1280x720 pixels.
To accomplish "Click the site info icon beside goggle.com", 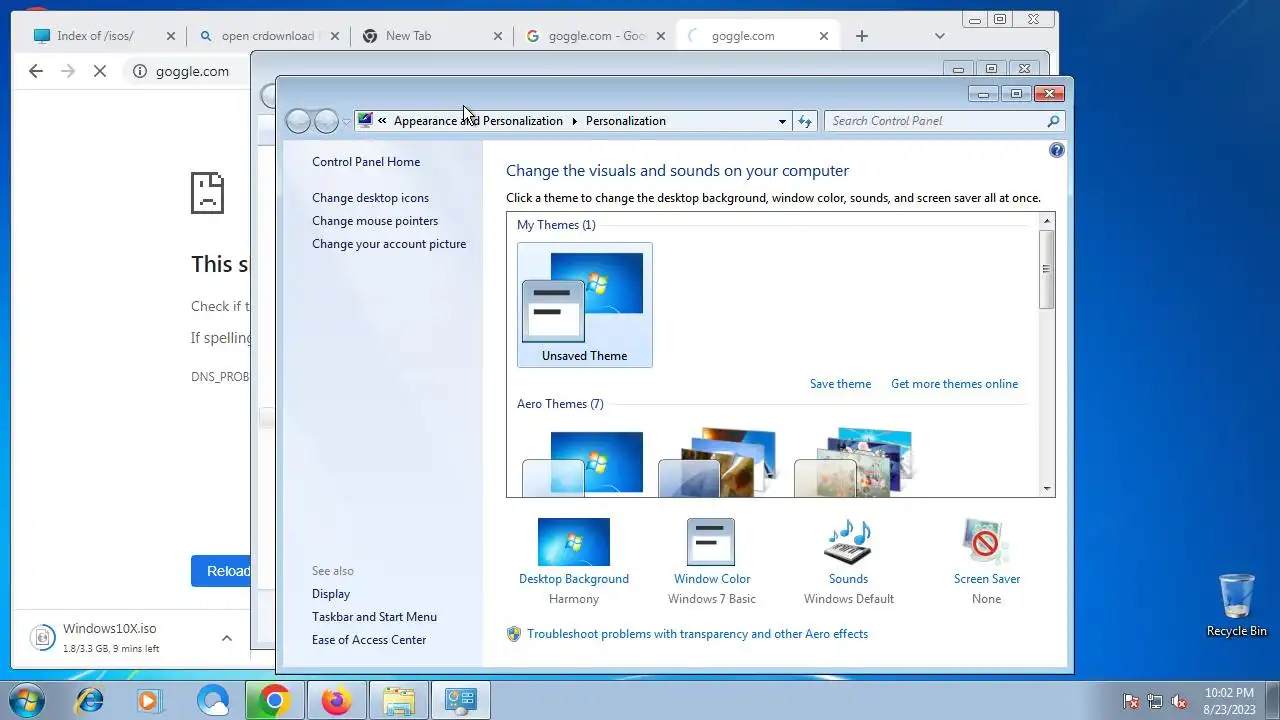I will 140,71.
